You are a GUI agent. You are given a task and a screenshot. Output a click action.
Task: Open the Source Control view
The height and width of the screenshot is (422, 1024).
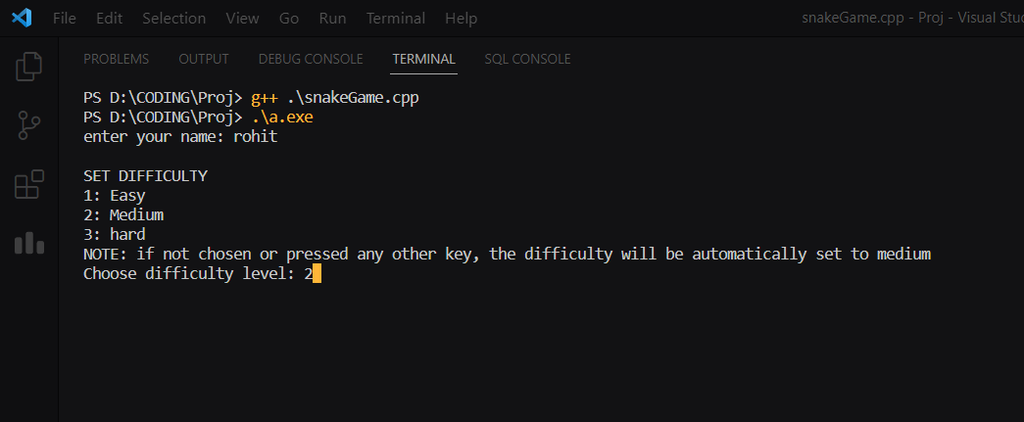pyautogui.click(x=29, y=125)
